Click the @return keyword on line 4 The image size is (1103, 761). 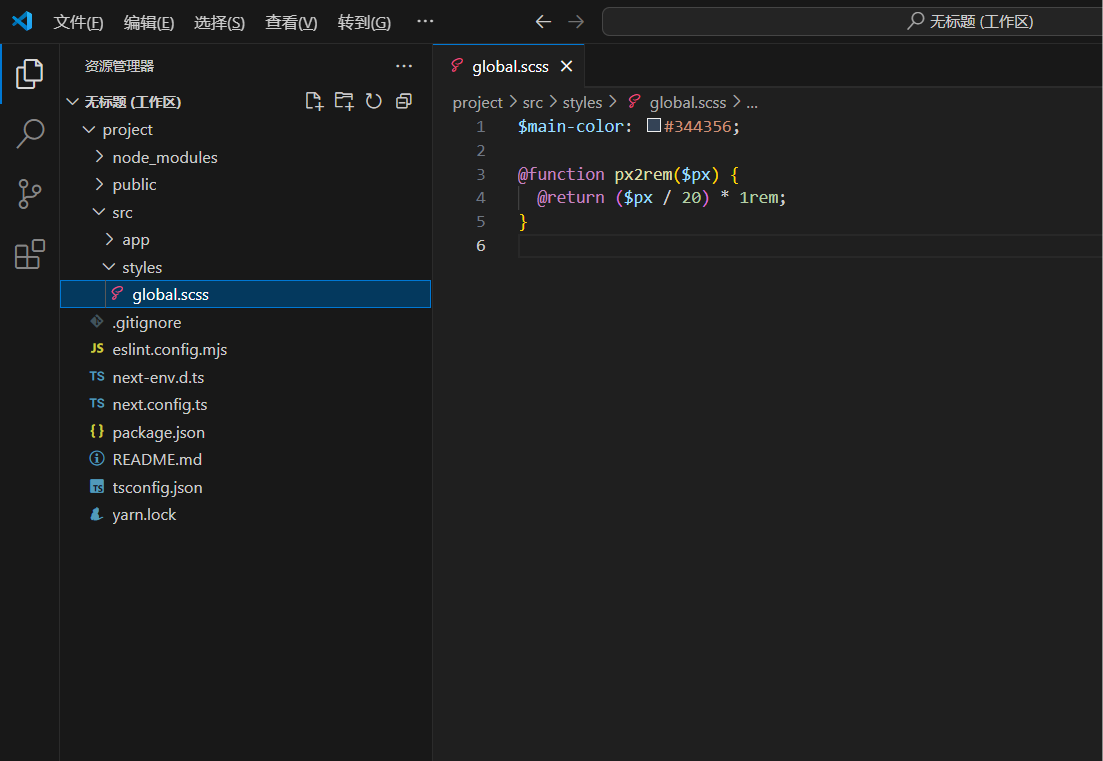570,198
